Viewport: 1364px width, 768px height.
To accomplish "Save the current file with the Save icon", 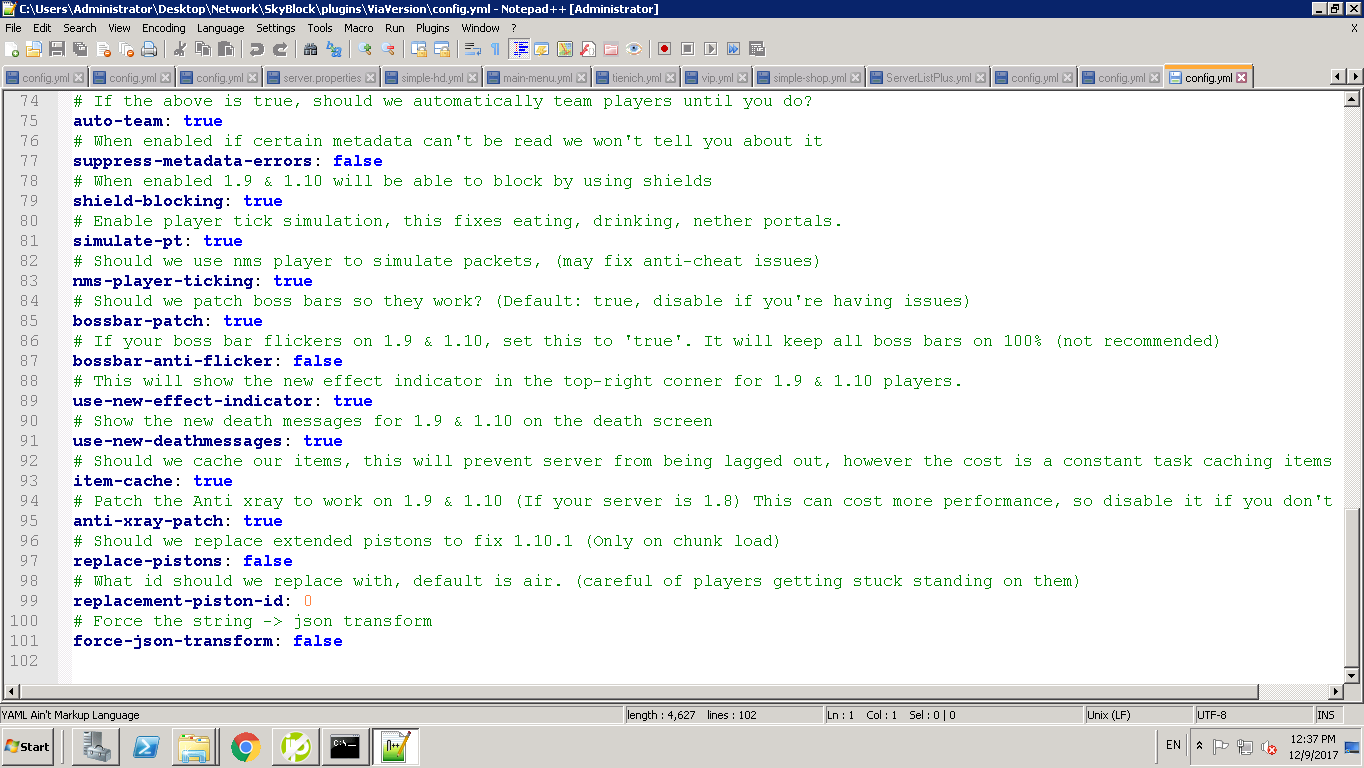I will [x=57, y=49].
